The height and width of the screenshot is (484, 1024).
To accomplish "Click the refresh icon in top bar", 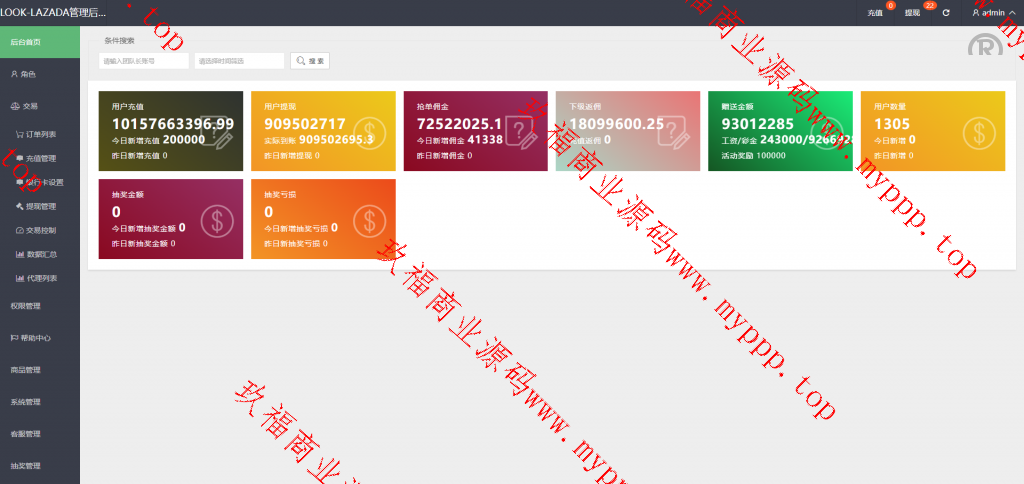I will 946,13.
